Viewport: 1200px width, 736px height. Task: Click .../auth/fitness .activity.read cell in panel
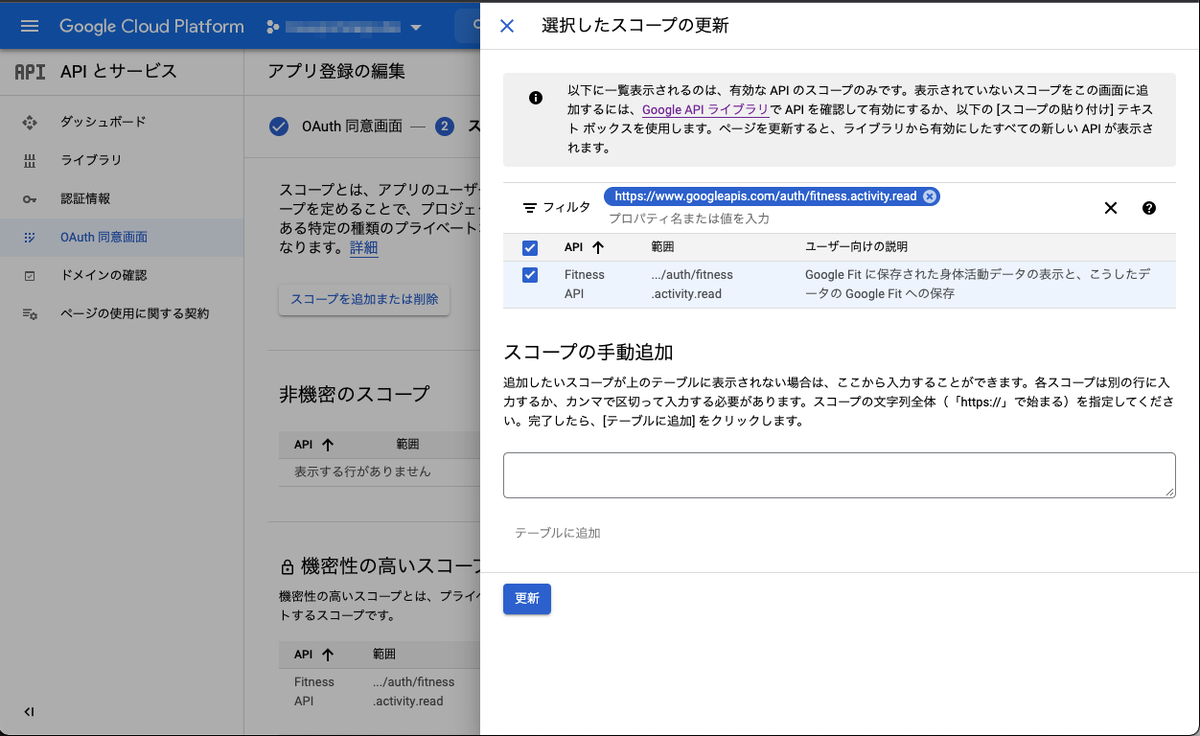click(691, 284)
